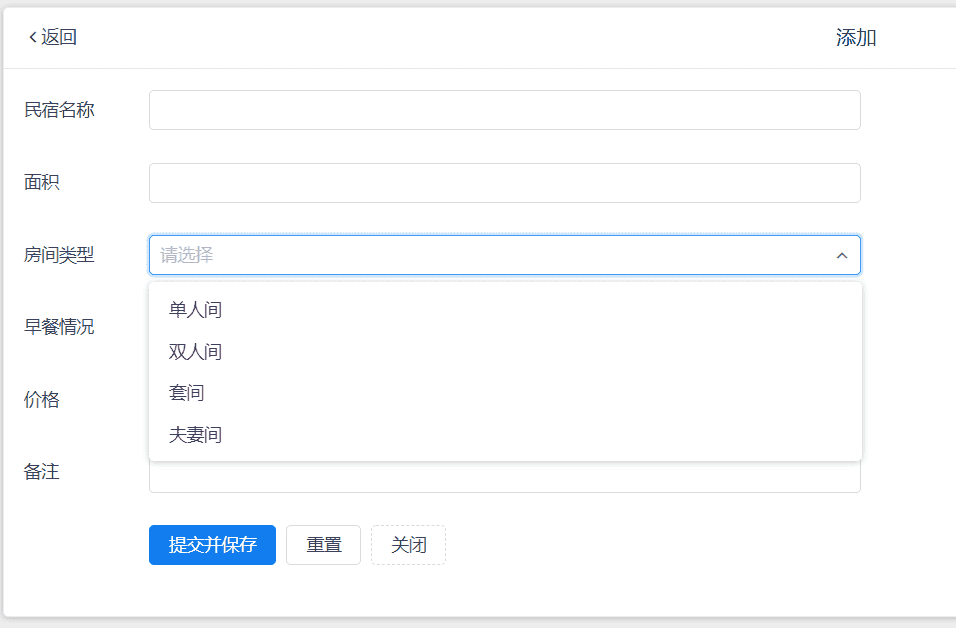957x629 pixels.
Task: Go back via the 返回 link
Action: click(59, 38)
